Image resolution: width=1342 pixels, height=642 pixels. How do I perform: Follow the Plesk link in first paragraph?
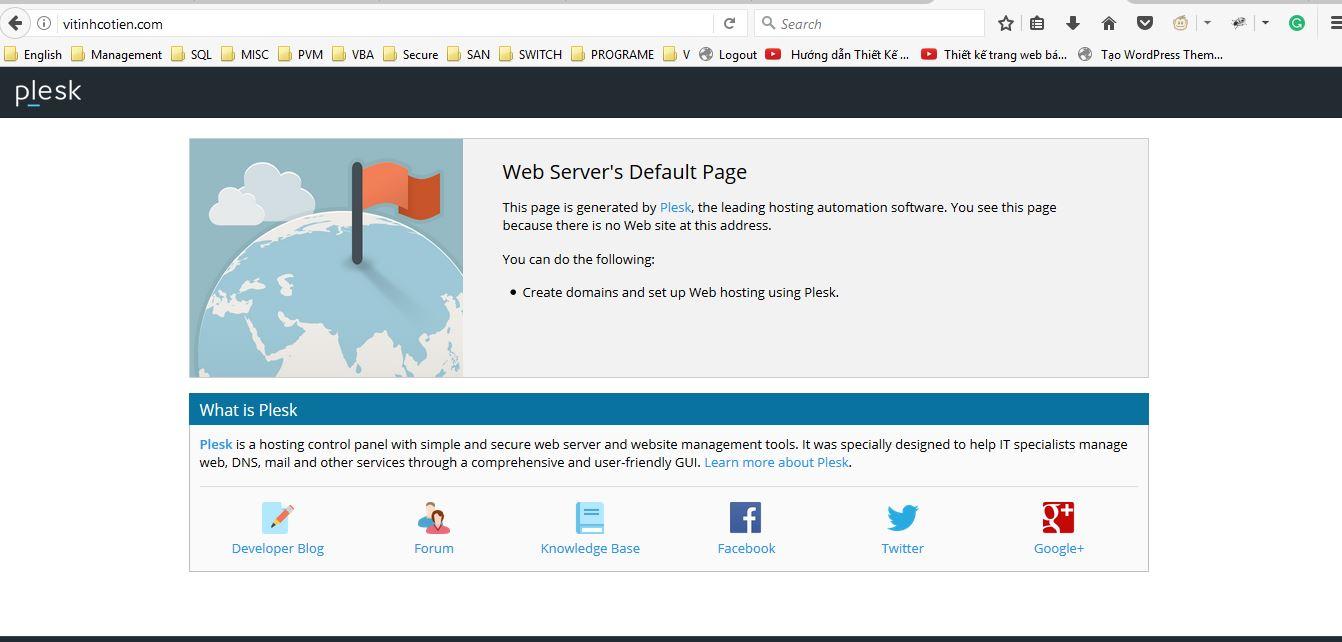click(x=675, y=207)
